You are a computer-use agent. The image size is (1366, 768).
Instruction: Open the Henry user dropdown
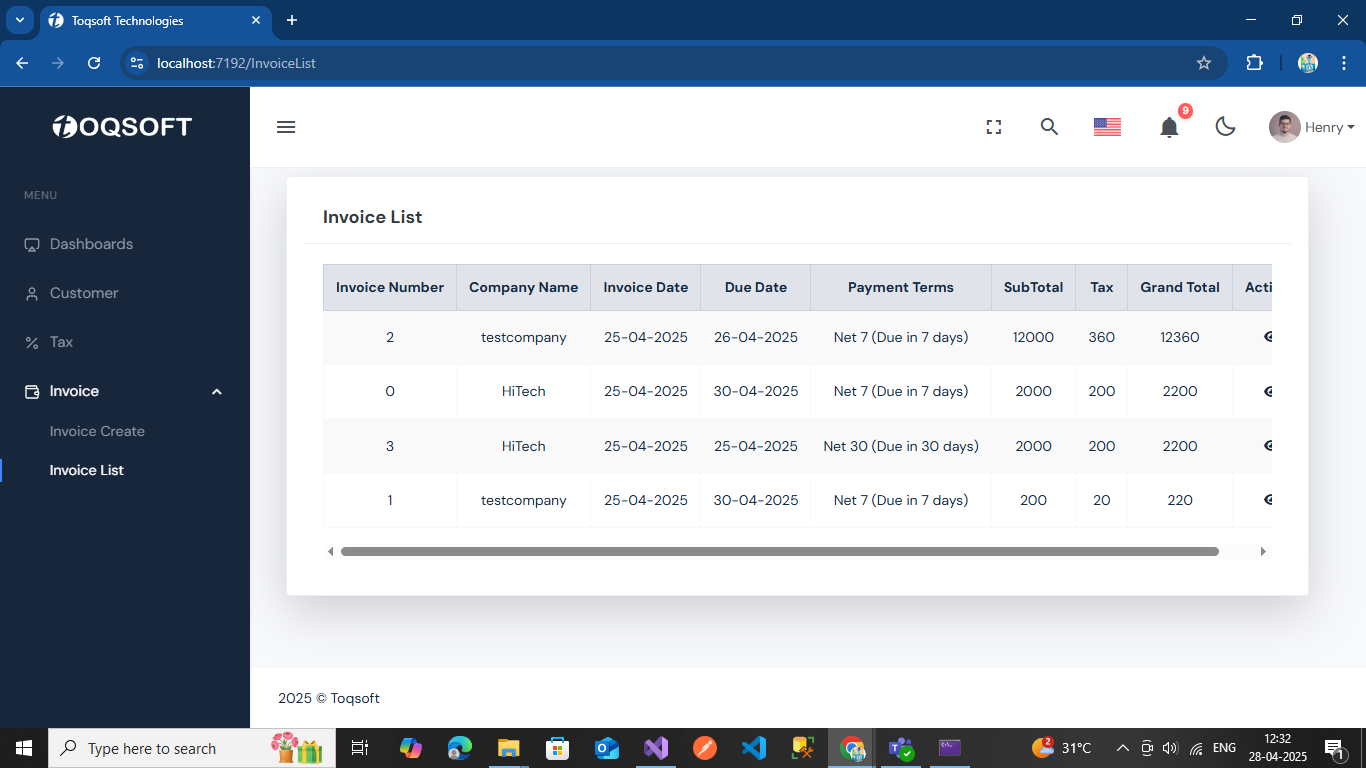[x=1312, y=127]
